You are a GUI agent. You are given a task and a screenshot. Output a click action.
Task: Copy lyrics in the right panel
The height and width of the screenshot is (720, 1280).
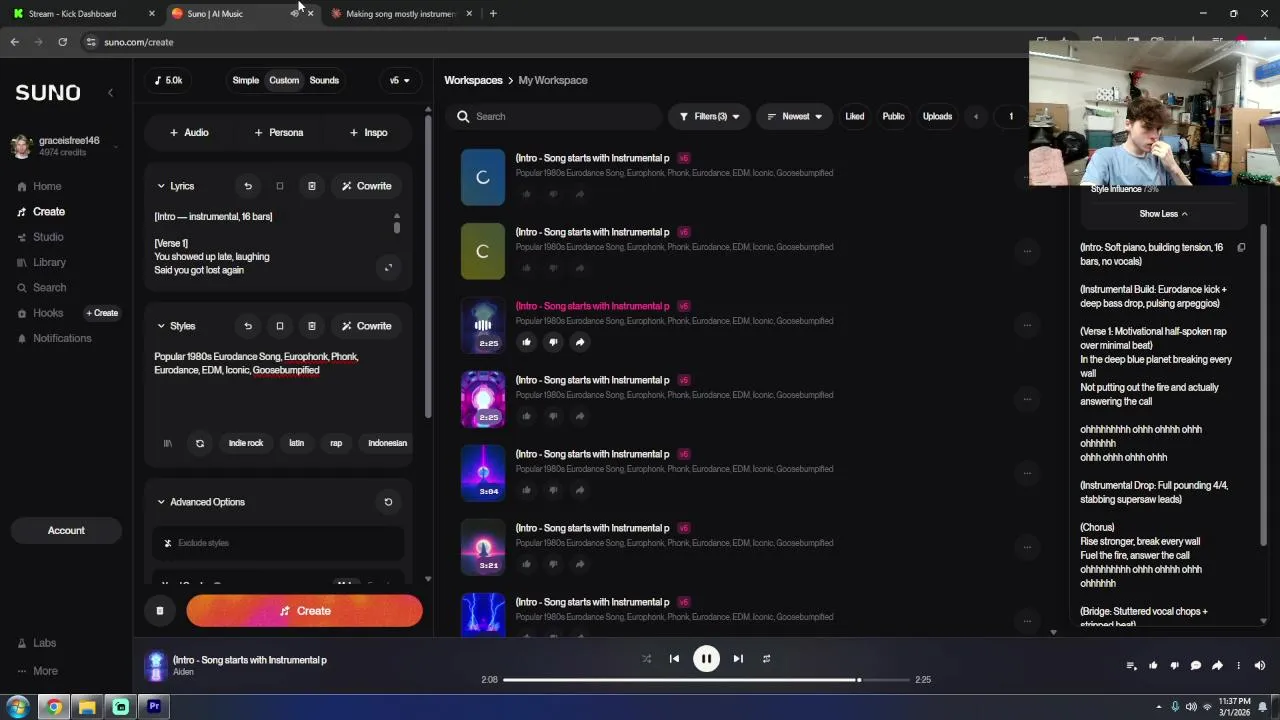(x=1241, y=248)
